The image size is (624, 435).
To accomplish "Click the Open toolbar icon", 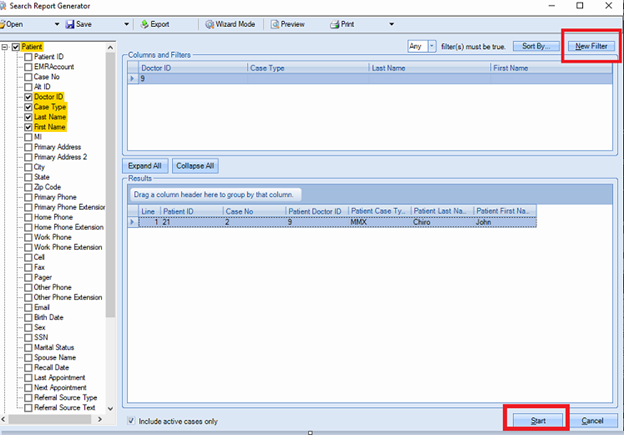I will [x=5, y=23].
